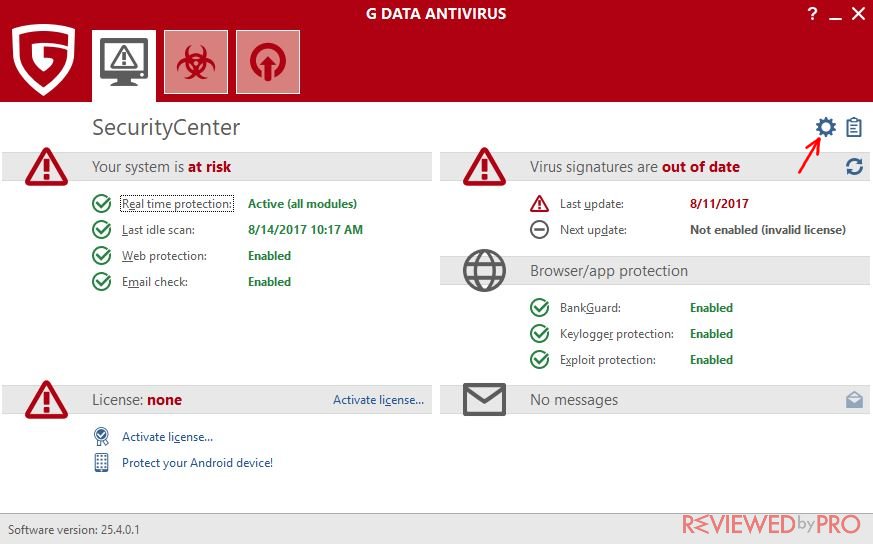This screenshot has width=873, height=544.
Task: Click Activate license link in License header
Action: point(379,400)
